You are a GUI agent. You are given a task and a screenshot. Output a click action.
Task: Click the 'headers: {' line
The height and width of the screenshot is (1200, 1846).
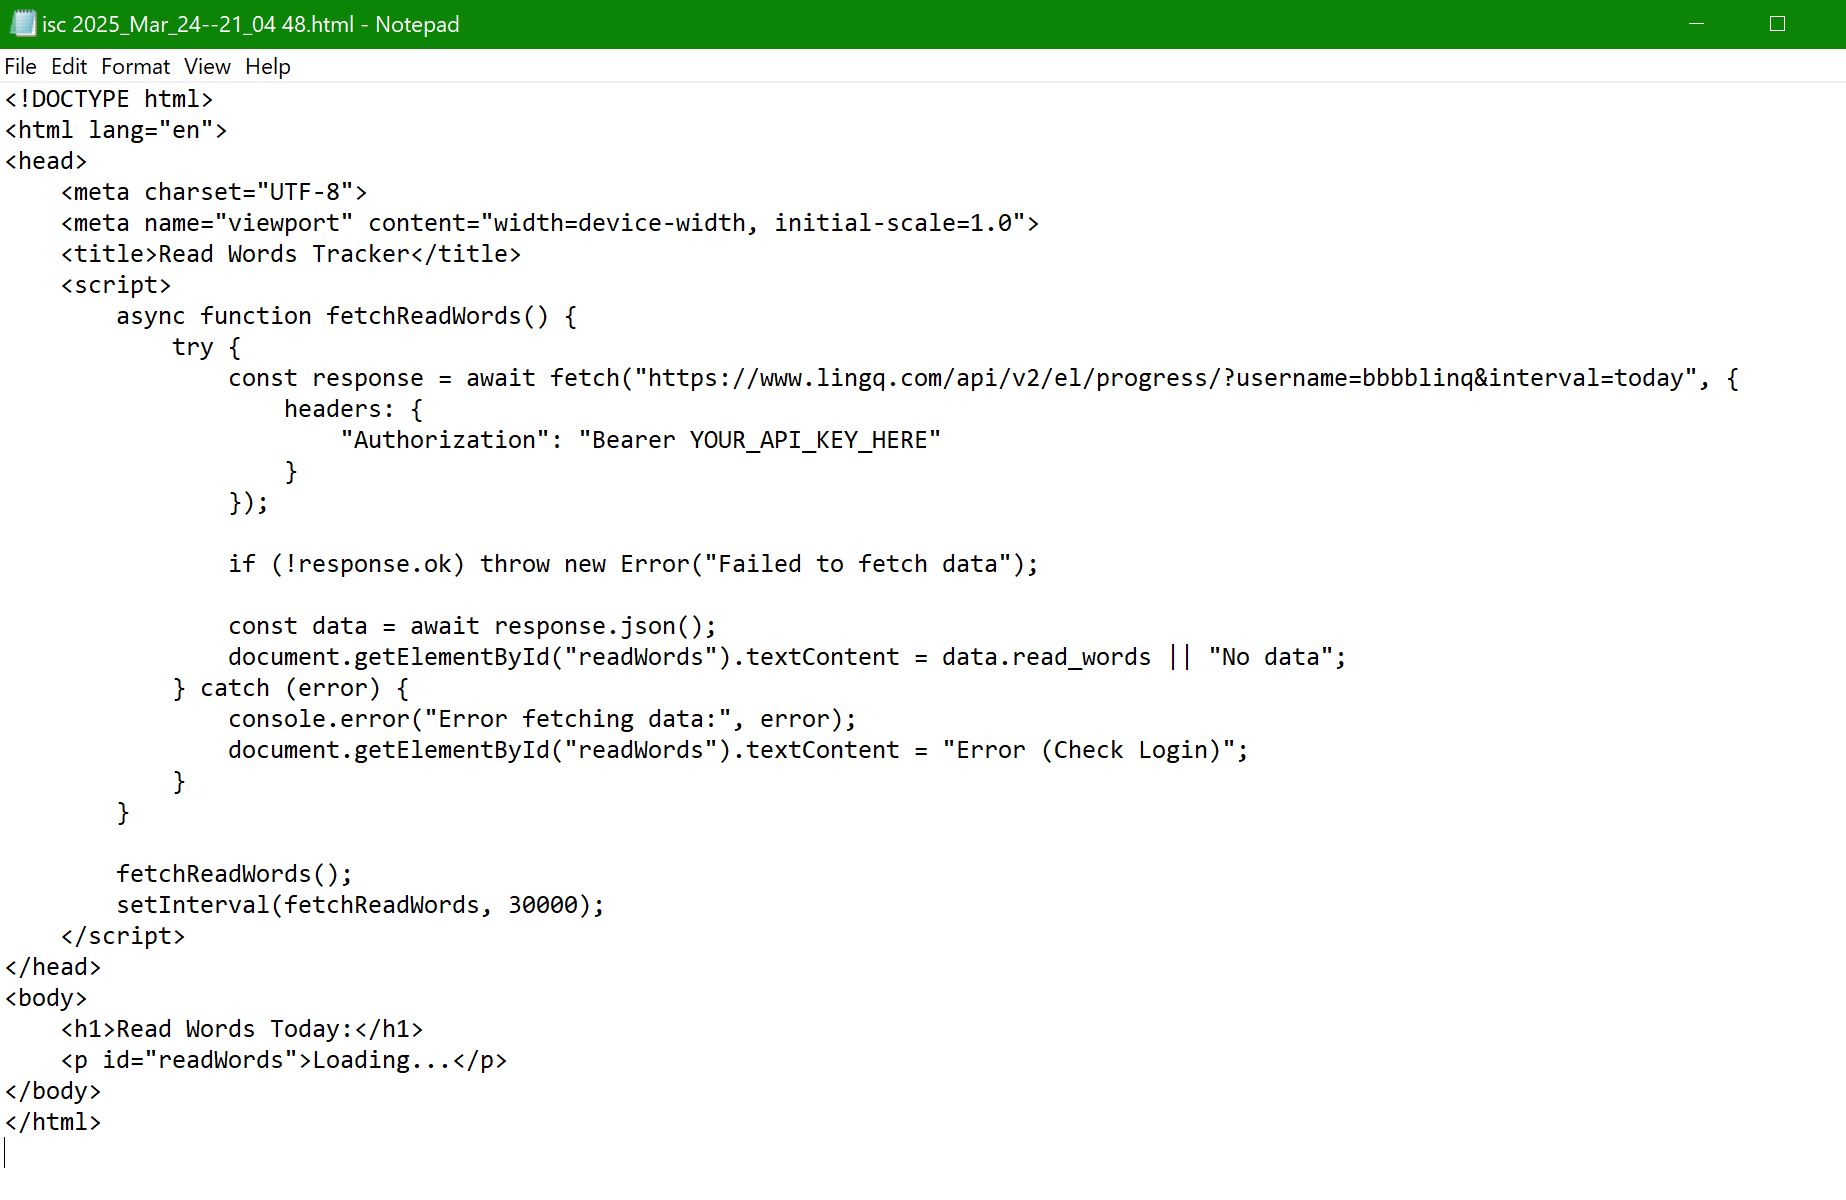tap(354, 409)
